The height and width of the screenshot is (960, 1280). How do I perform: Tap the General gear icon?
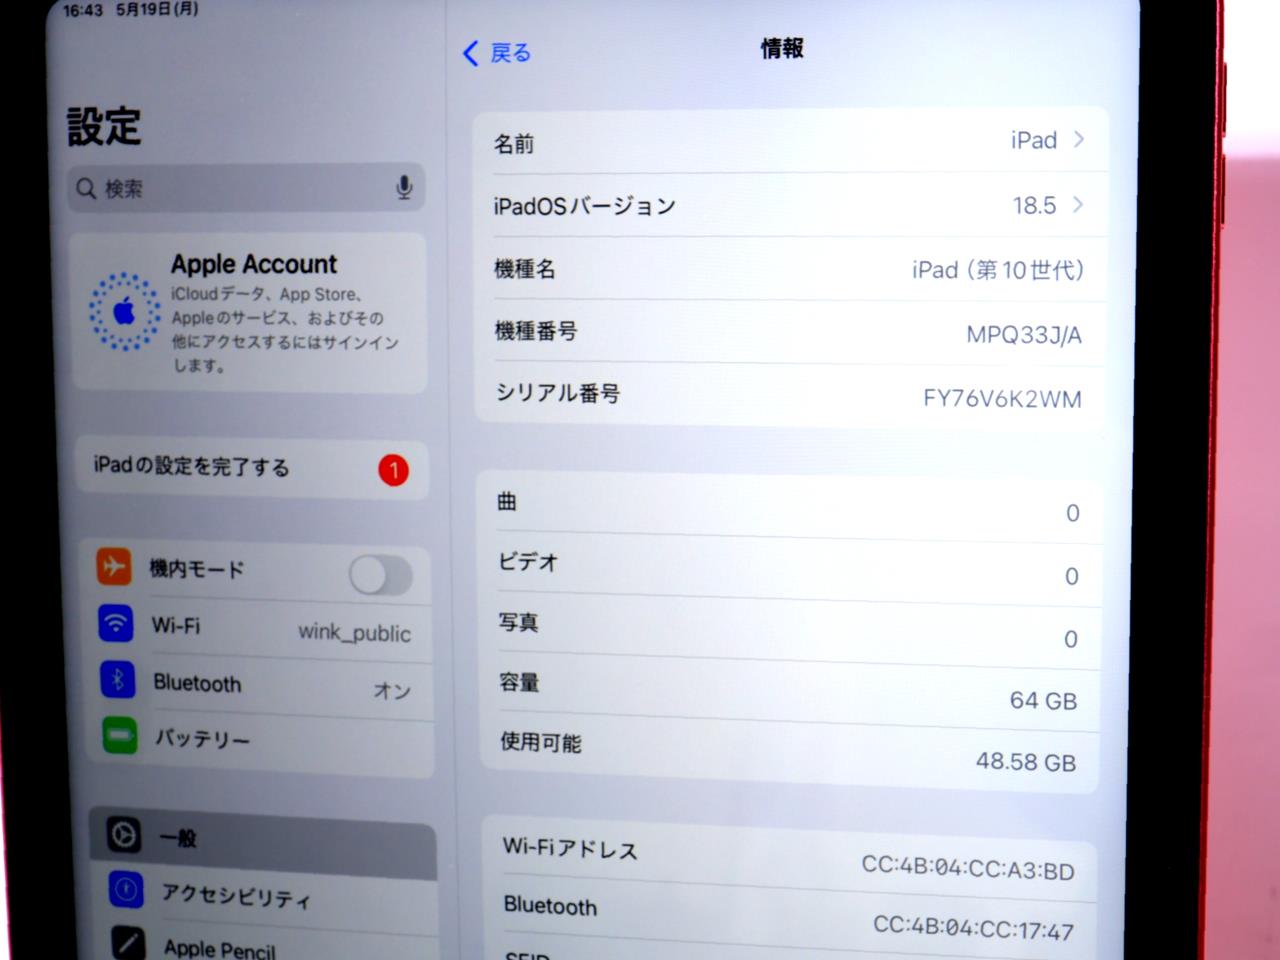[x=124, y=834]
